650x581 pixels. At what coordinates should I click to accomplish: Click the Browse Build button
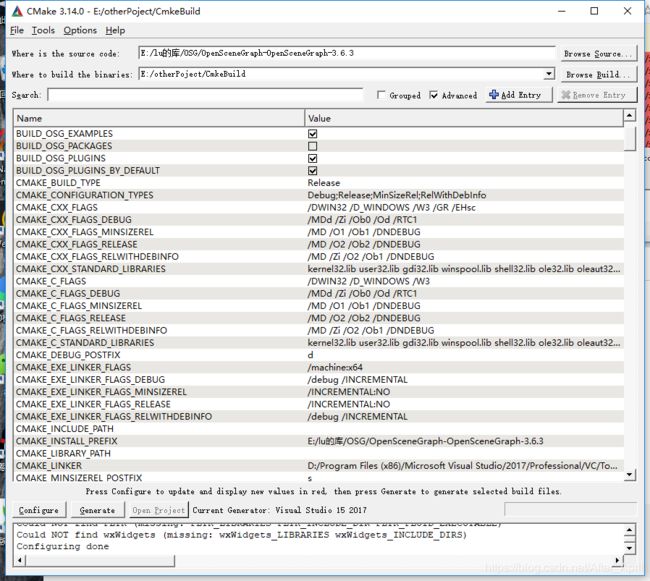599,75
